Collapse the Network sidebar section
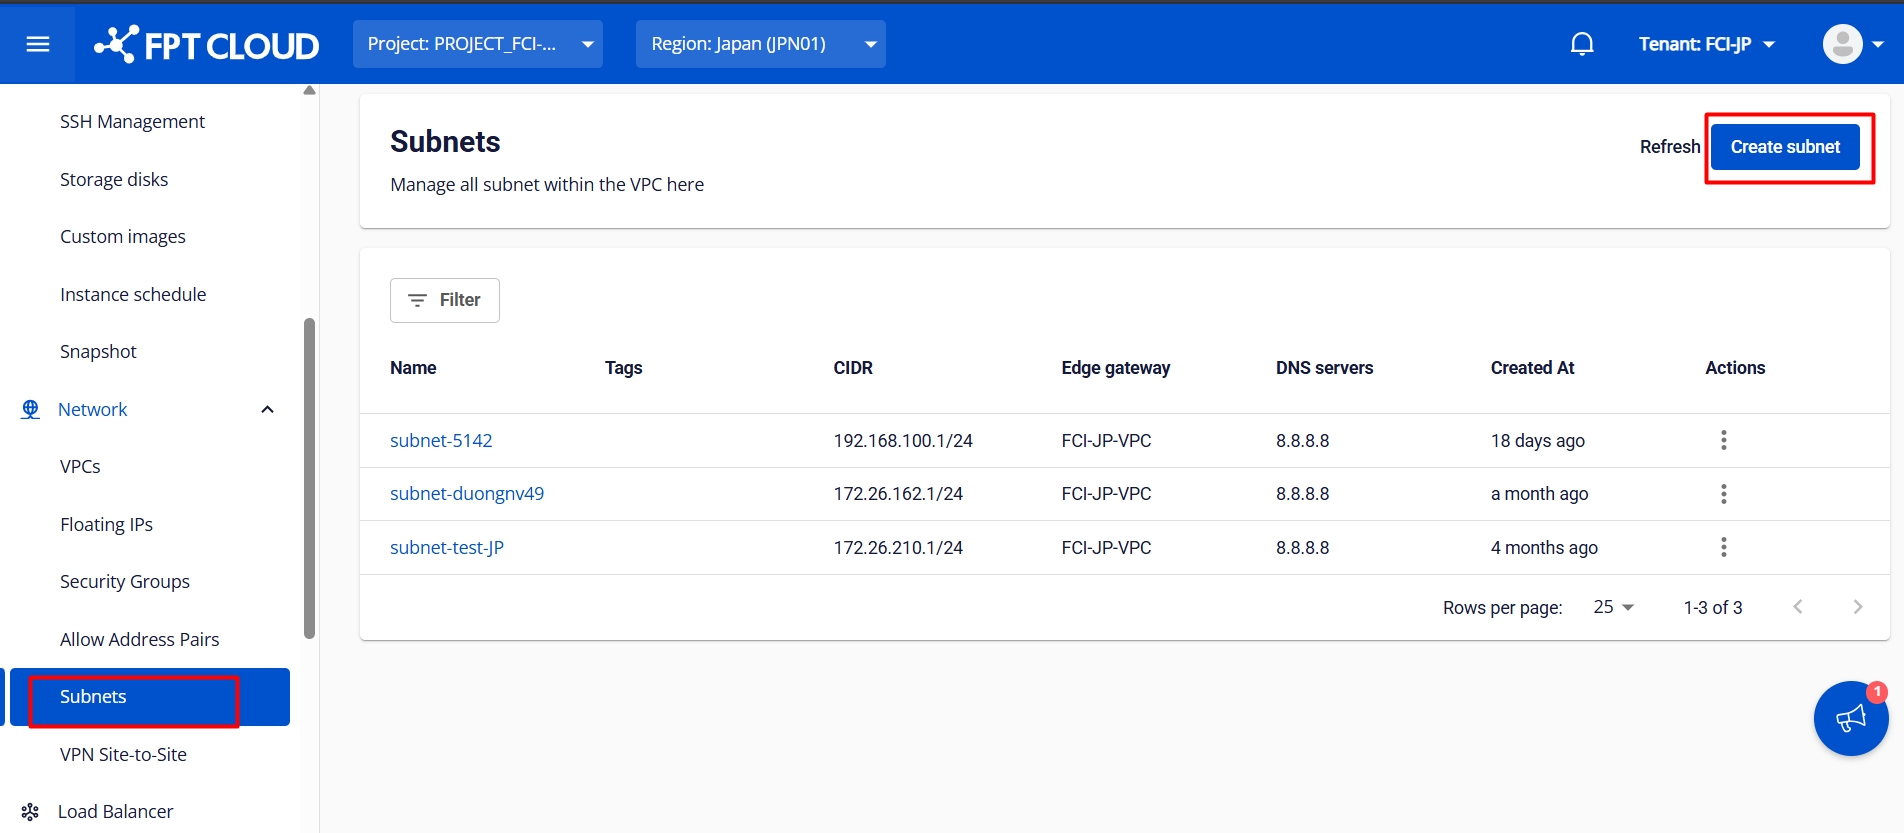This screenshot has height=833, width=1904. click(x=267, y=409)
